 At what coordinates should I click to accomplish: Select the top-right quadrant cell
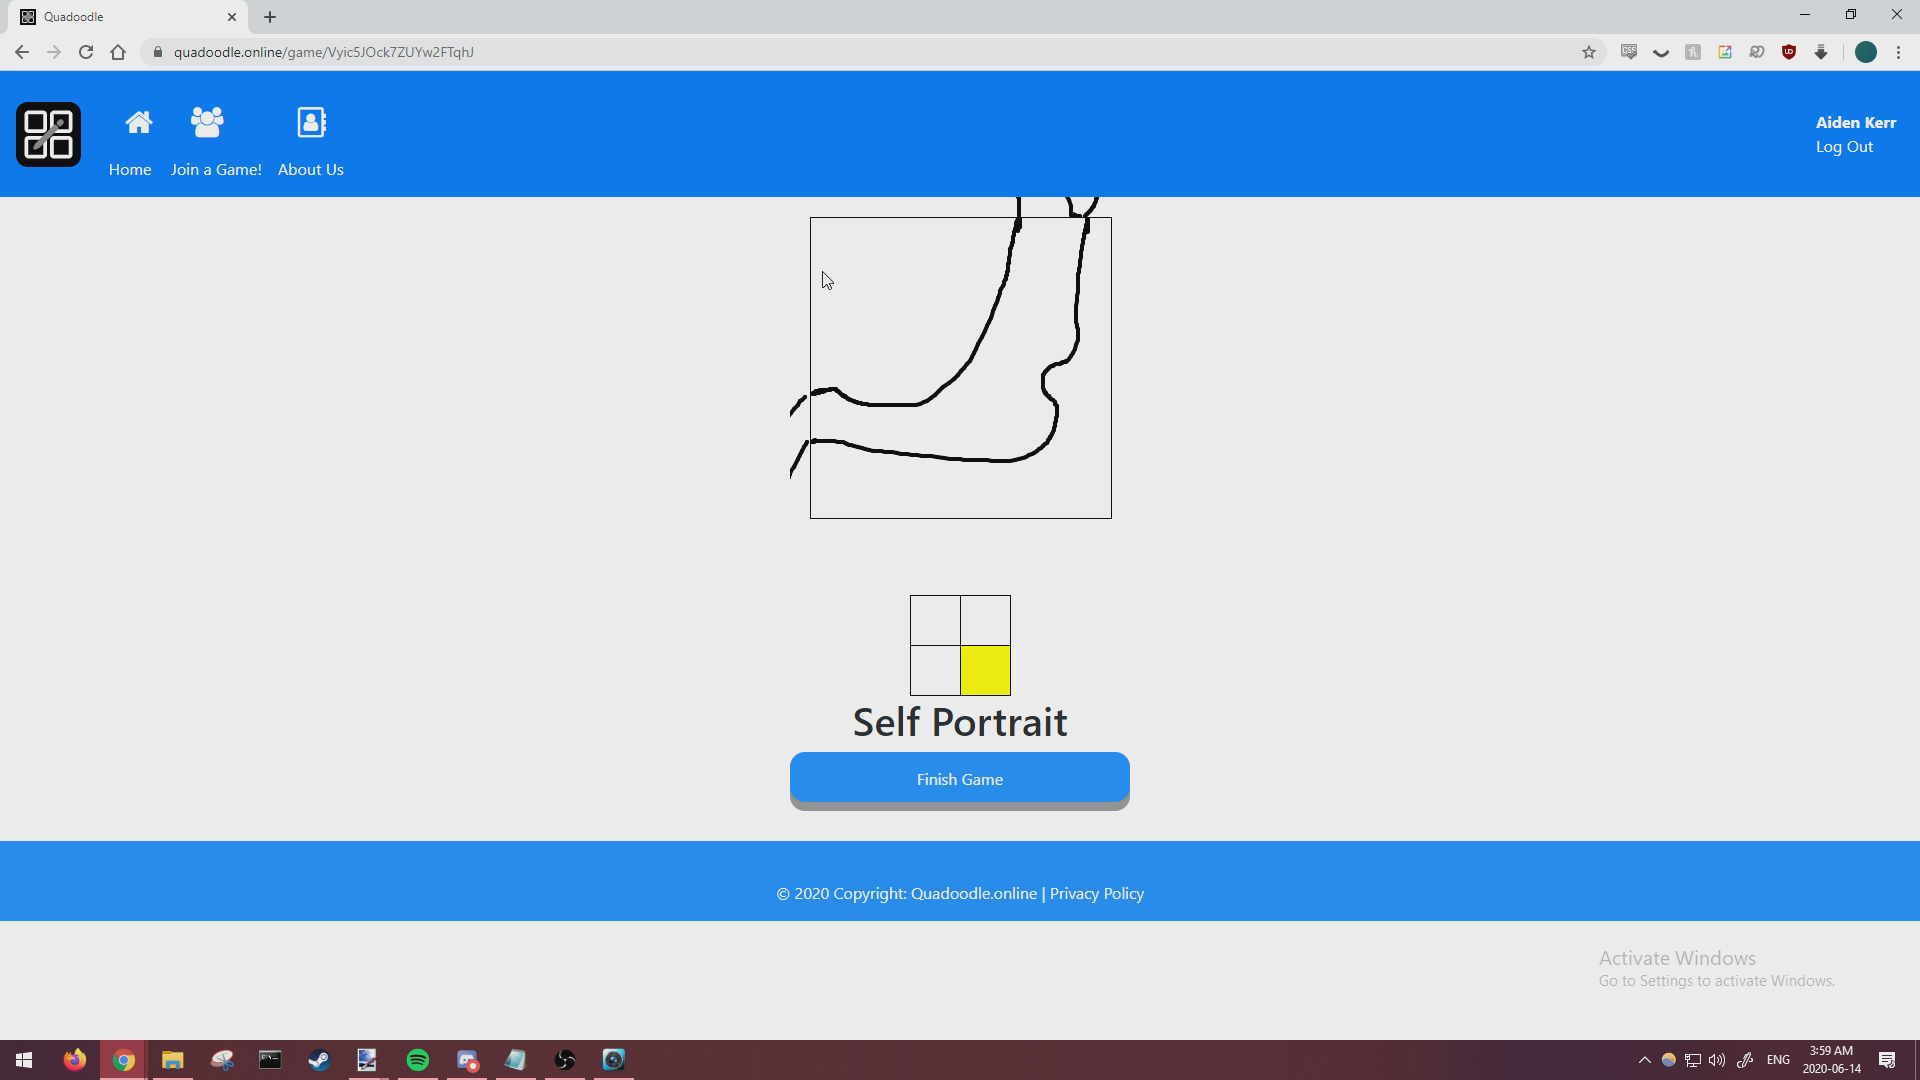[985, 620]
